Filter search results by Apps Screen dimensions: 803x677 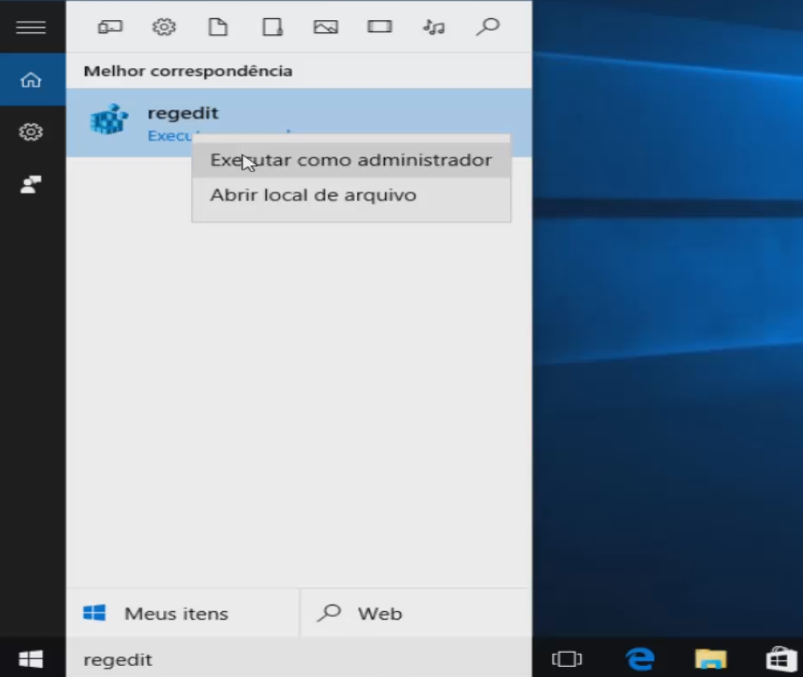(110, 27)
